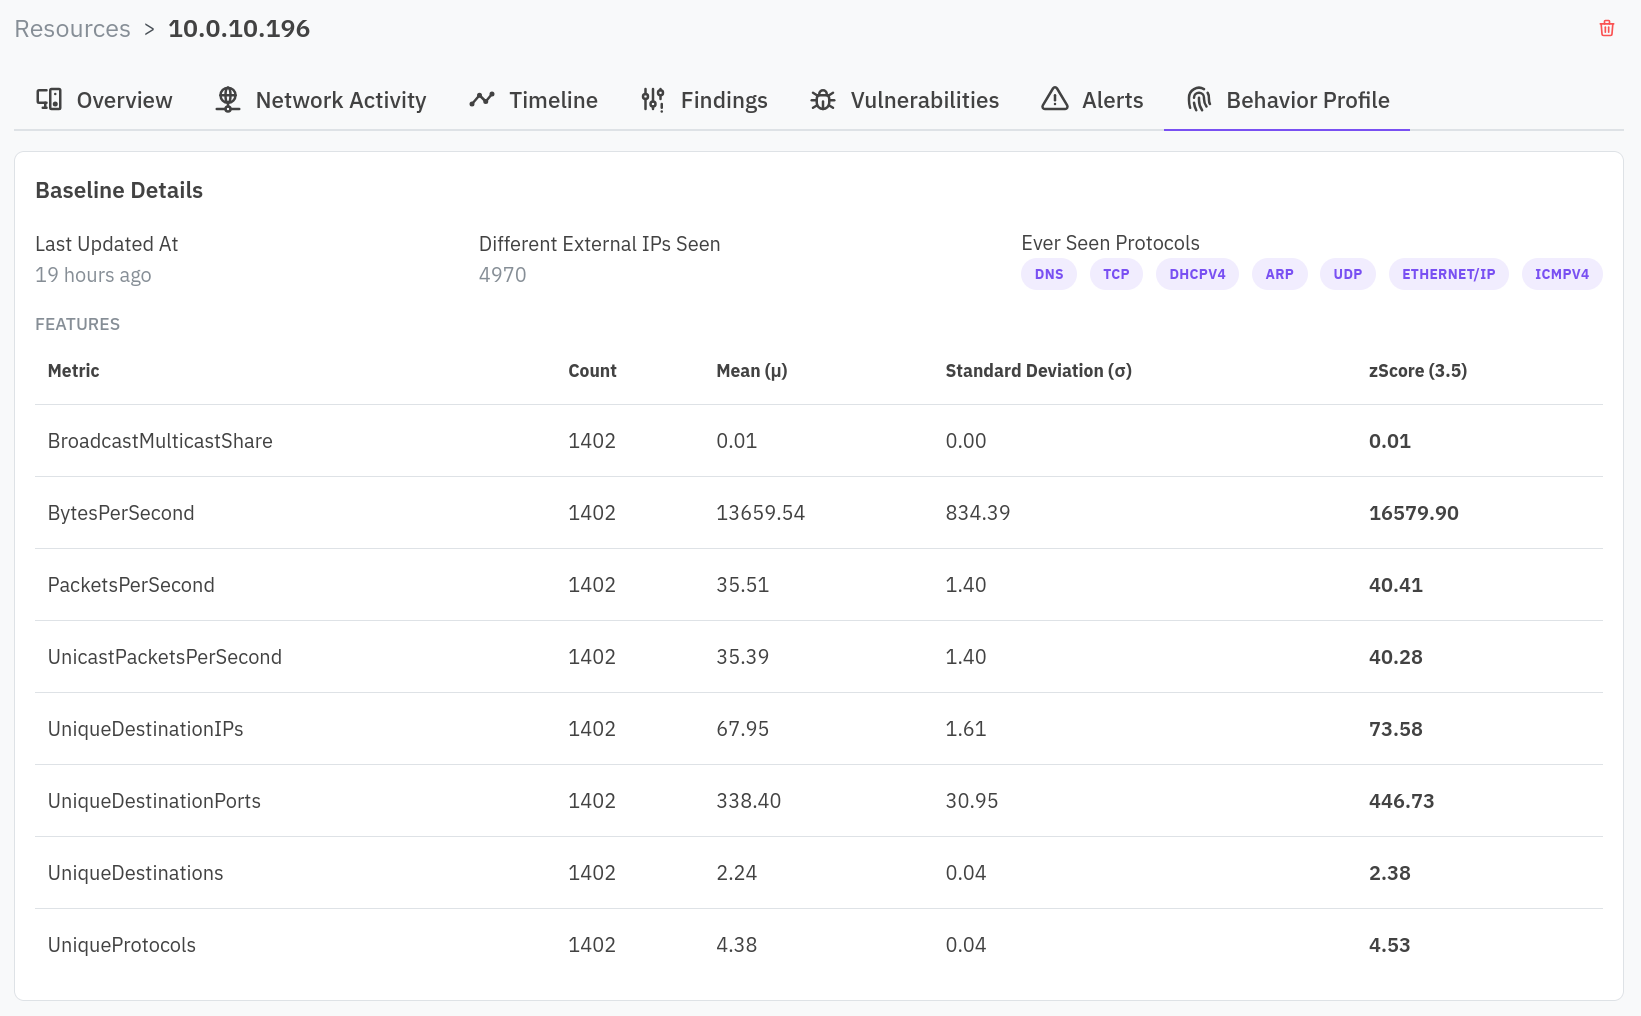Click the Standard Deviation (σ) column header
The image size is (1641, 1016).
coord(1039,371)
